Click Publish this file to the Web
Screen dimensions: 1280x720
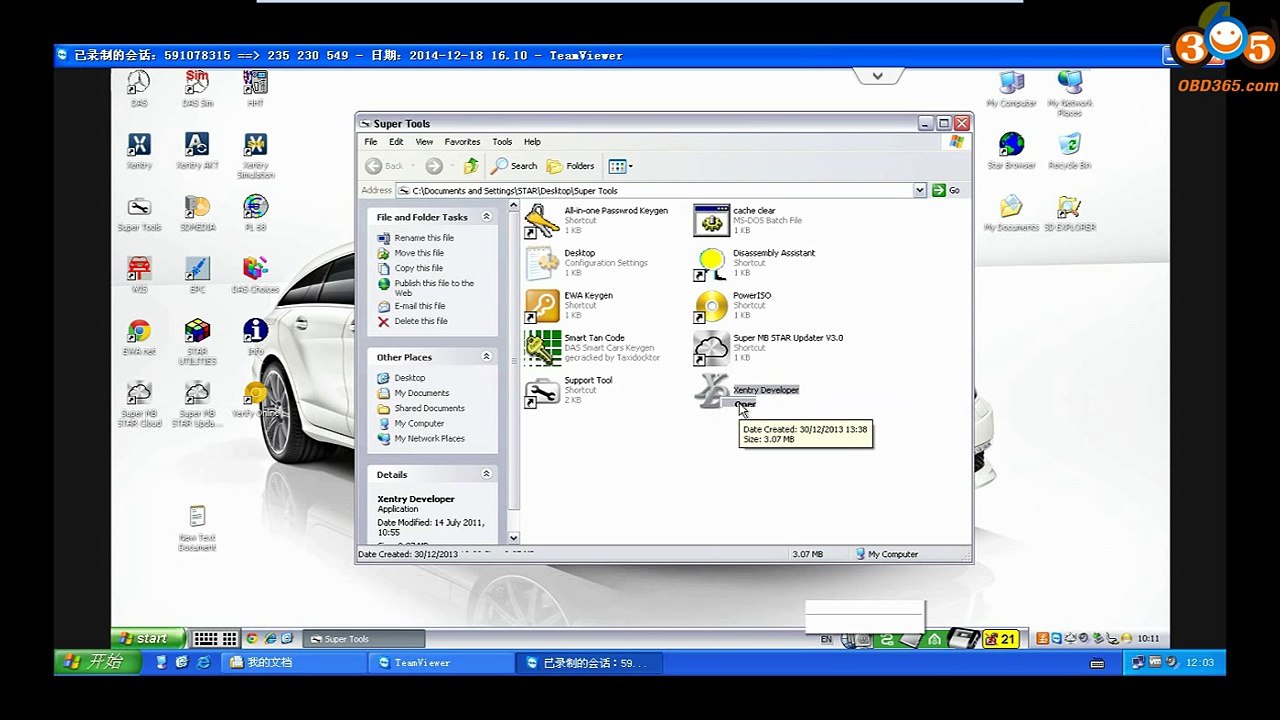tap(434, 288)
